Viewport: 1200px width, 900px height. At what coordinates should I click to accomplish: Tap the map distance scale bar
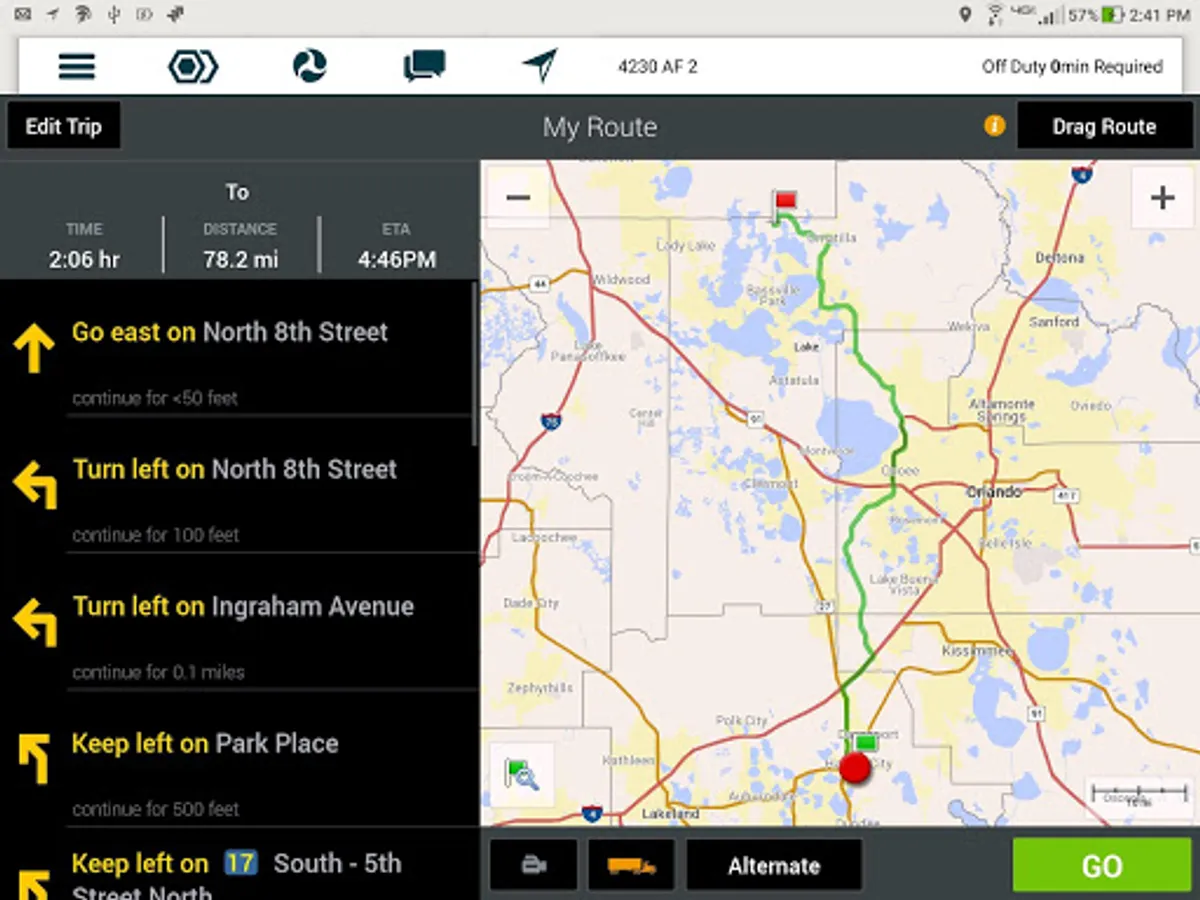(1138, 796)
